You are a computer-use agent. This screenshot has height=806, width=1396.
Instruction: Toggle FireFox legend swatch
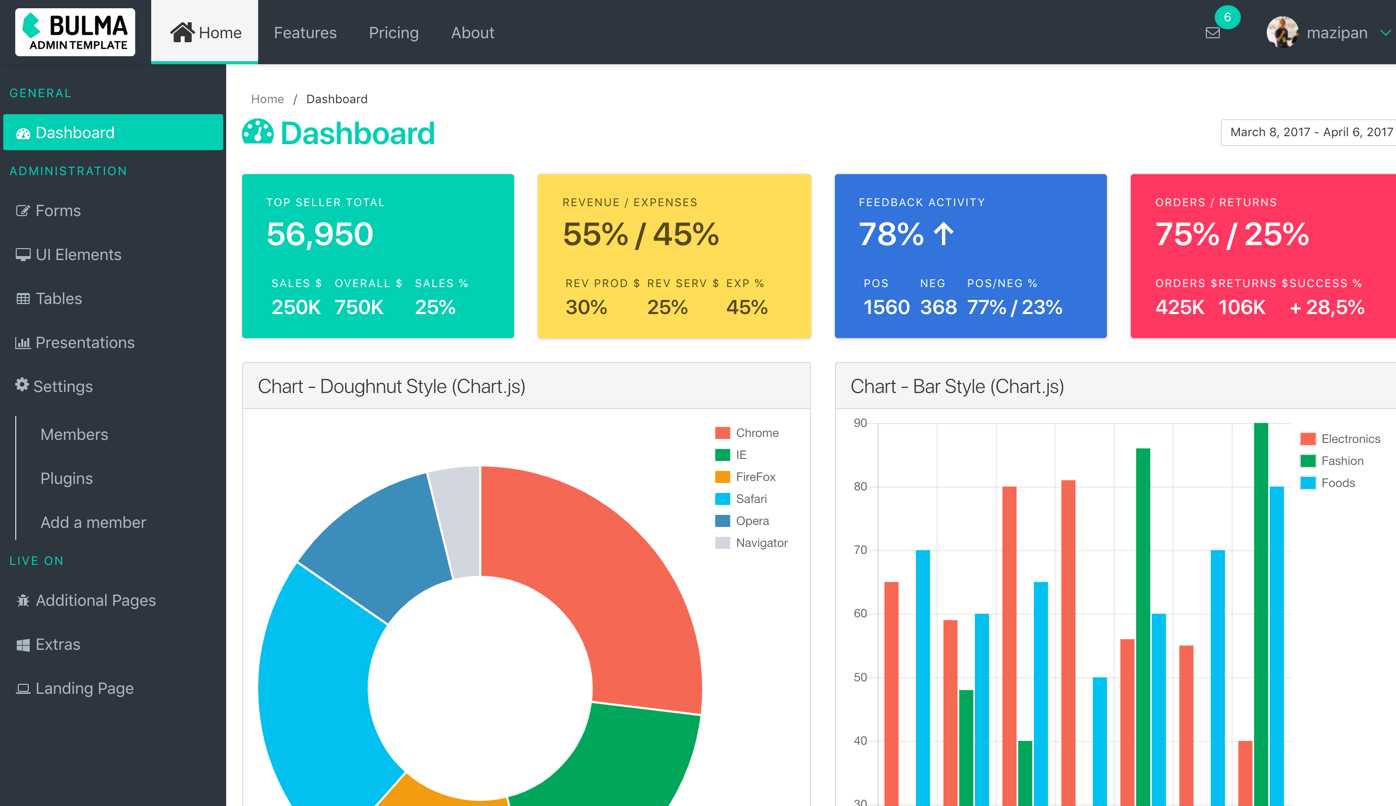point(722,477)
